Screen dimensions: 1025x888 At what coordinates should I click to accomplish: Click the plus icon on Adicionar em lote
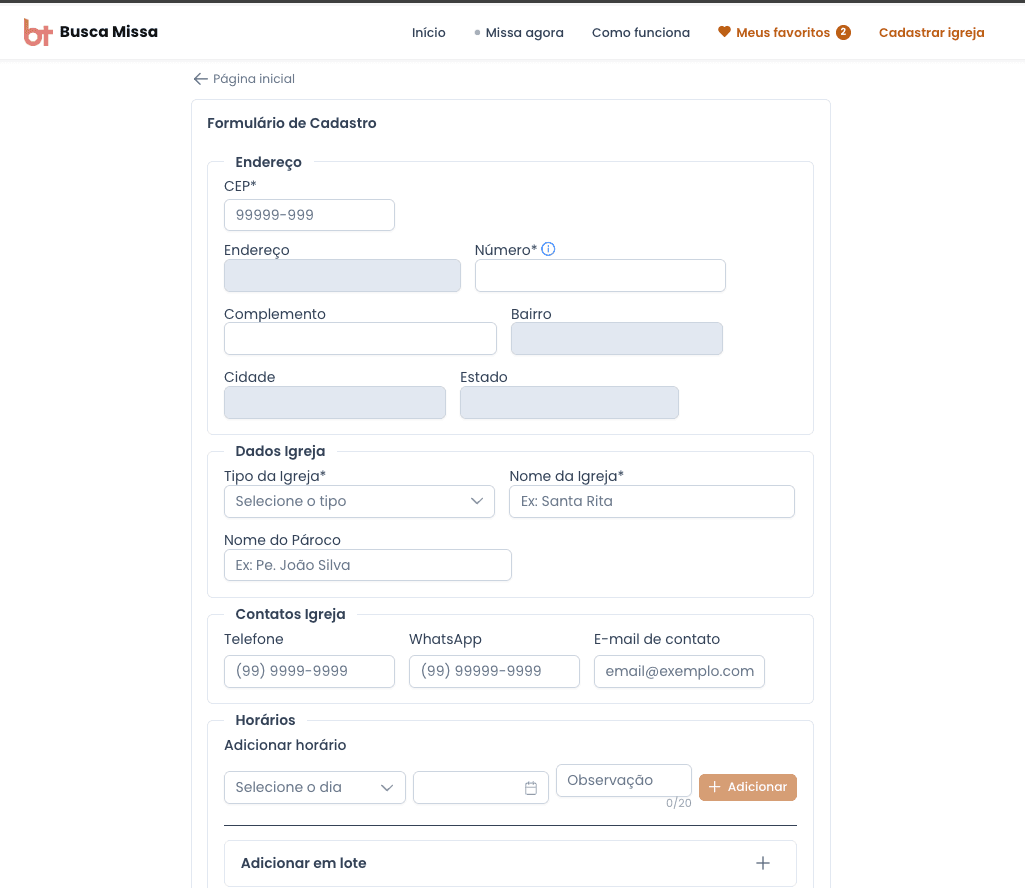[762, 863]
